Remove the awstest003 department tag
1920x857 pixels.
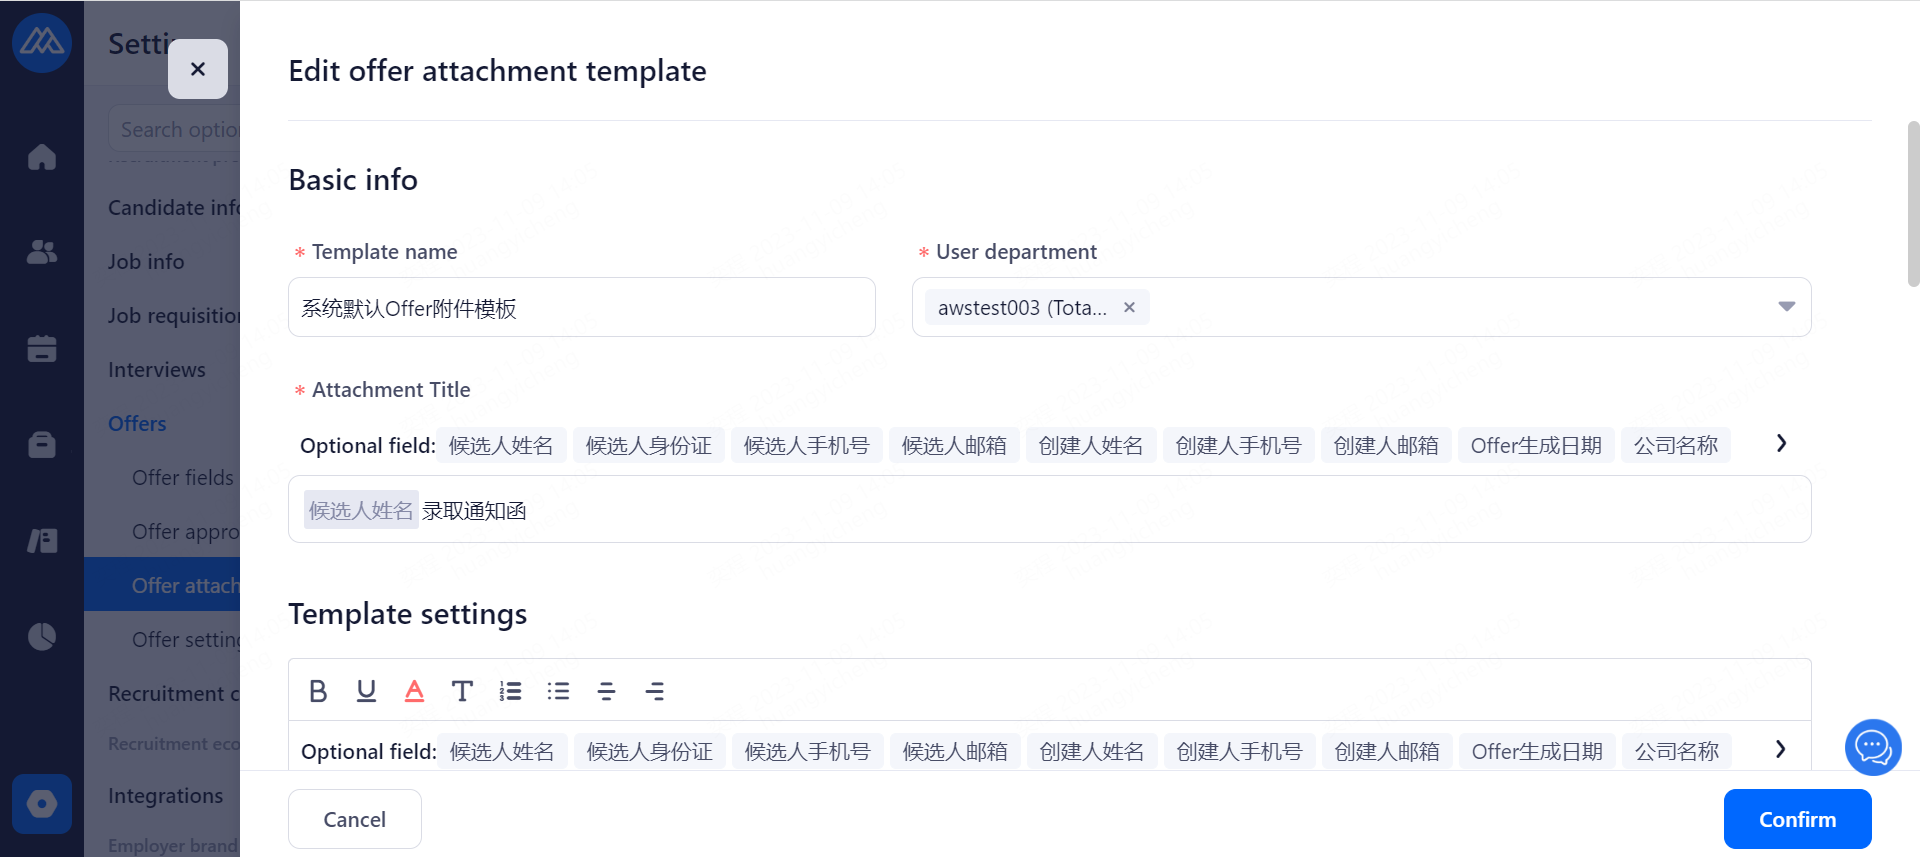[x=1129, y=307]
